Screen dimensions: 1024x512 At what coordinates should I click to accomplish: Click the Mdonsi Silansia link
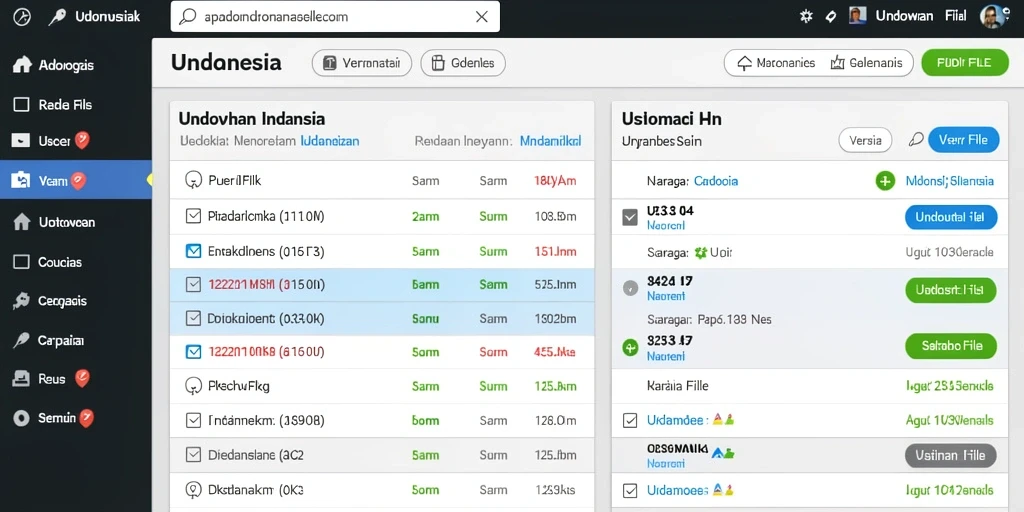pos(950,181)
